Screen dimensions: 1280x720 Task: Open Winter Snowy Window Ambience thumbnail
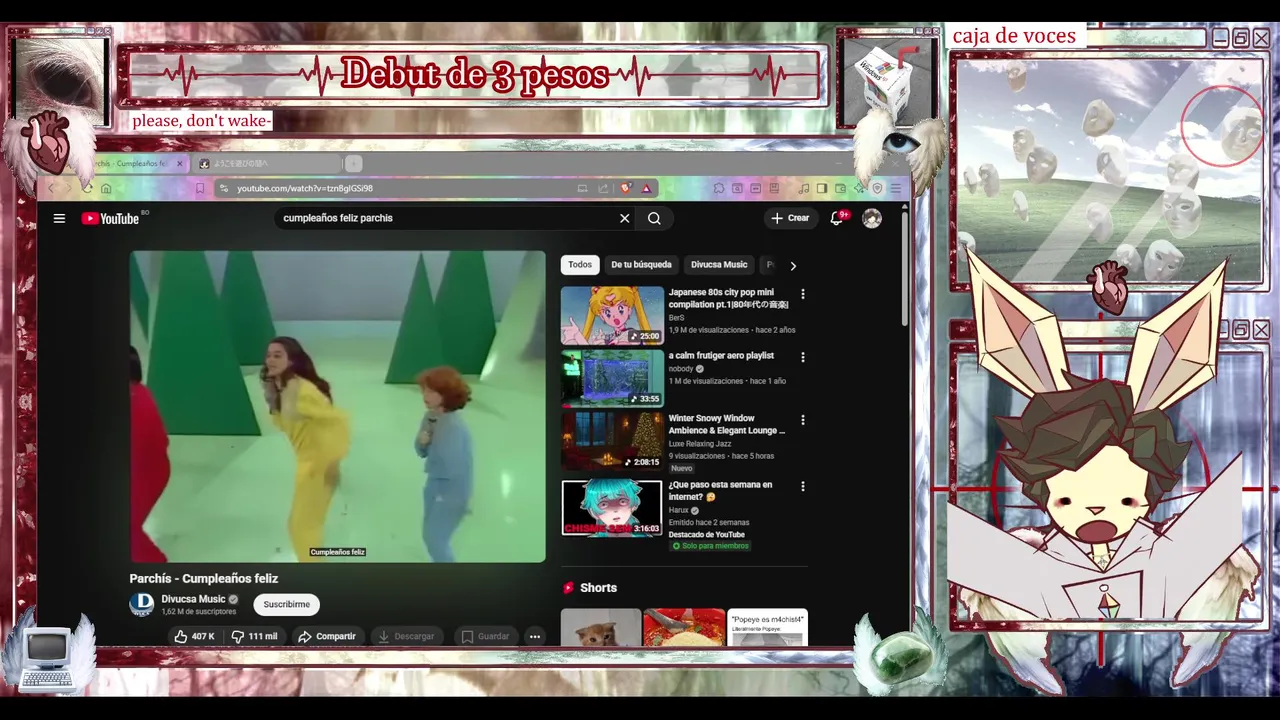pyautogui.click(x=612, y=441)
